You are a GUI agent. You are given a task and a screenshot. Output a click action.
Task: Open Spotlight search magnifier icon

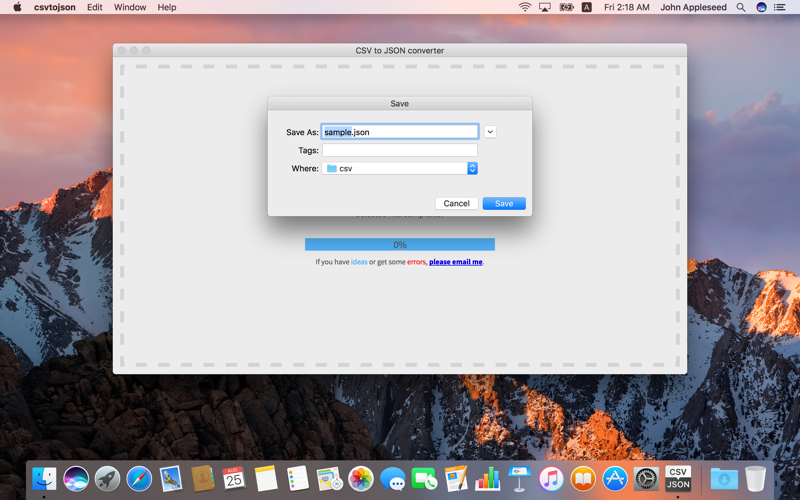tap(741, 7)
